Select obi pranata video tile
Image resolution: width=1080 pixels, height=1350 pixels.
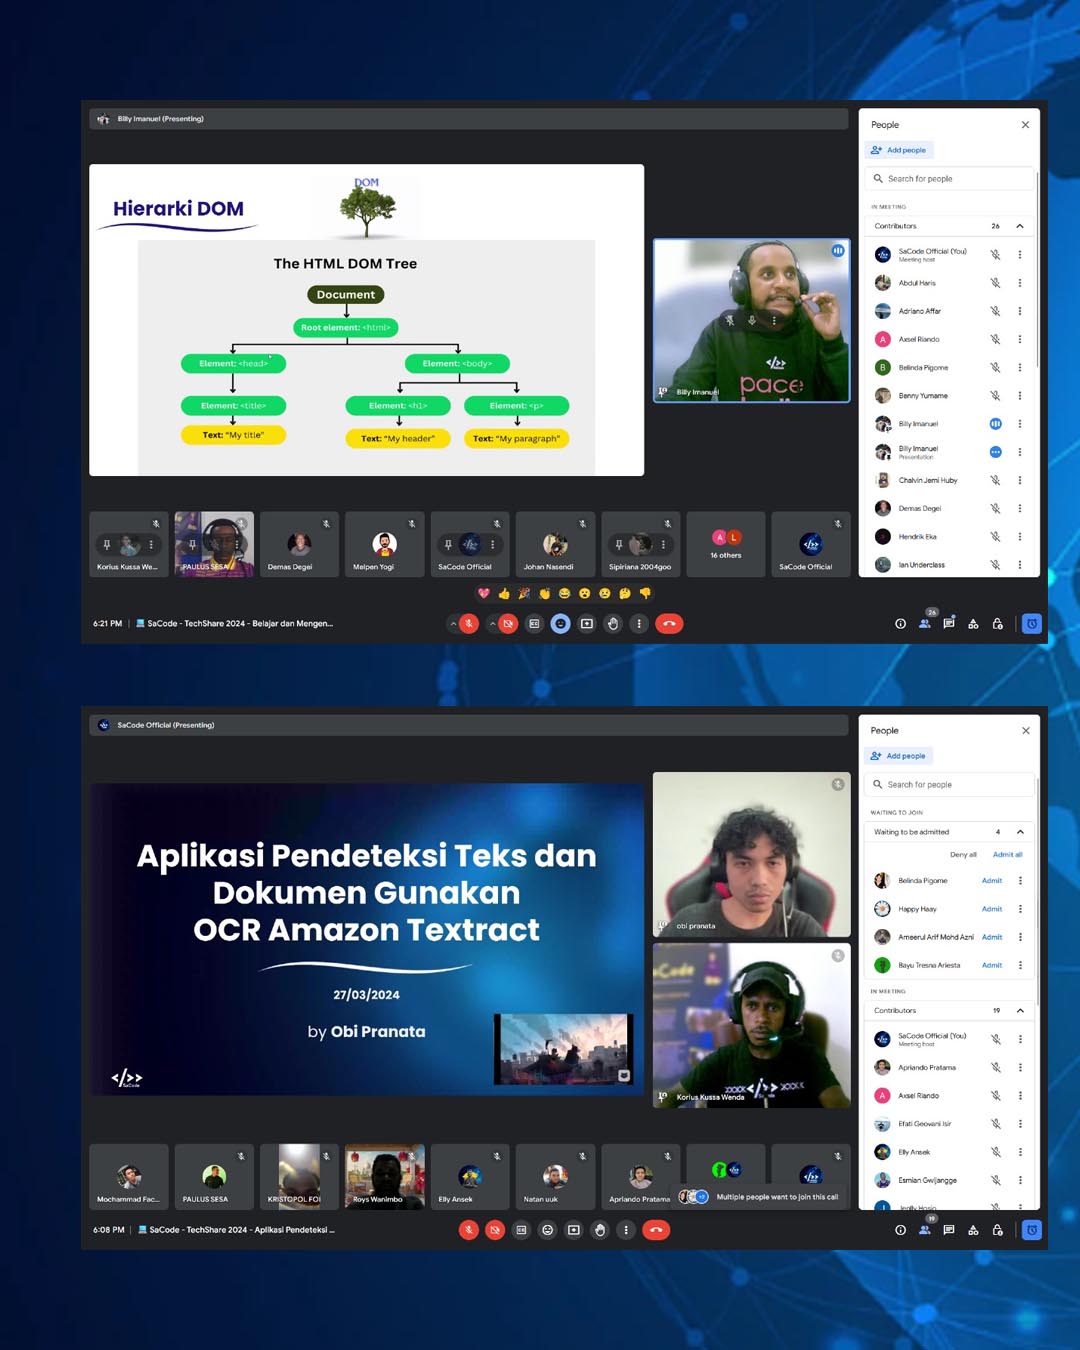(x=752, y=854)
